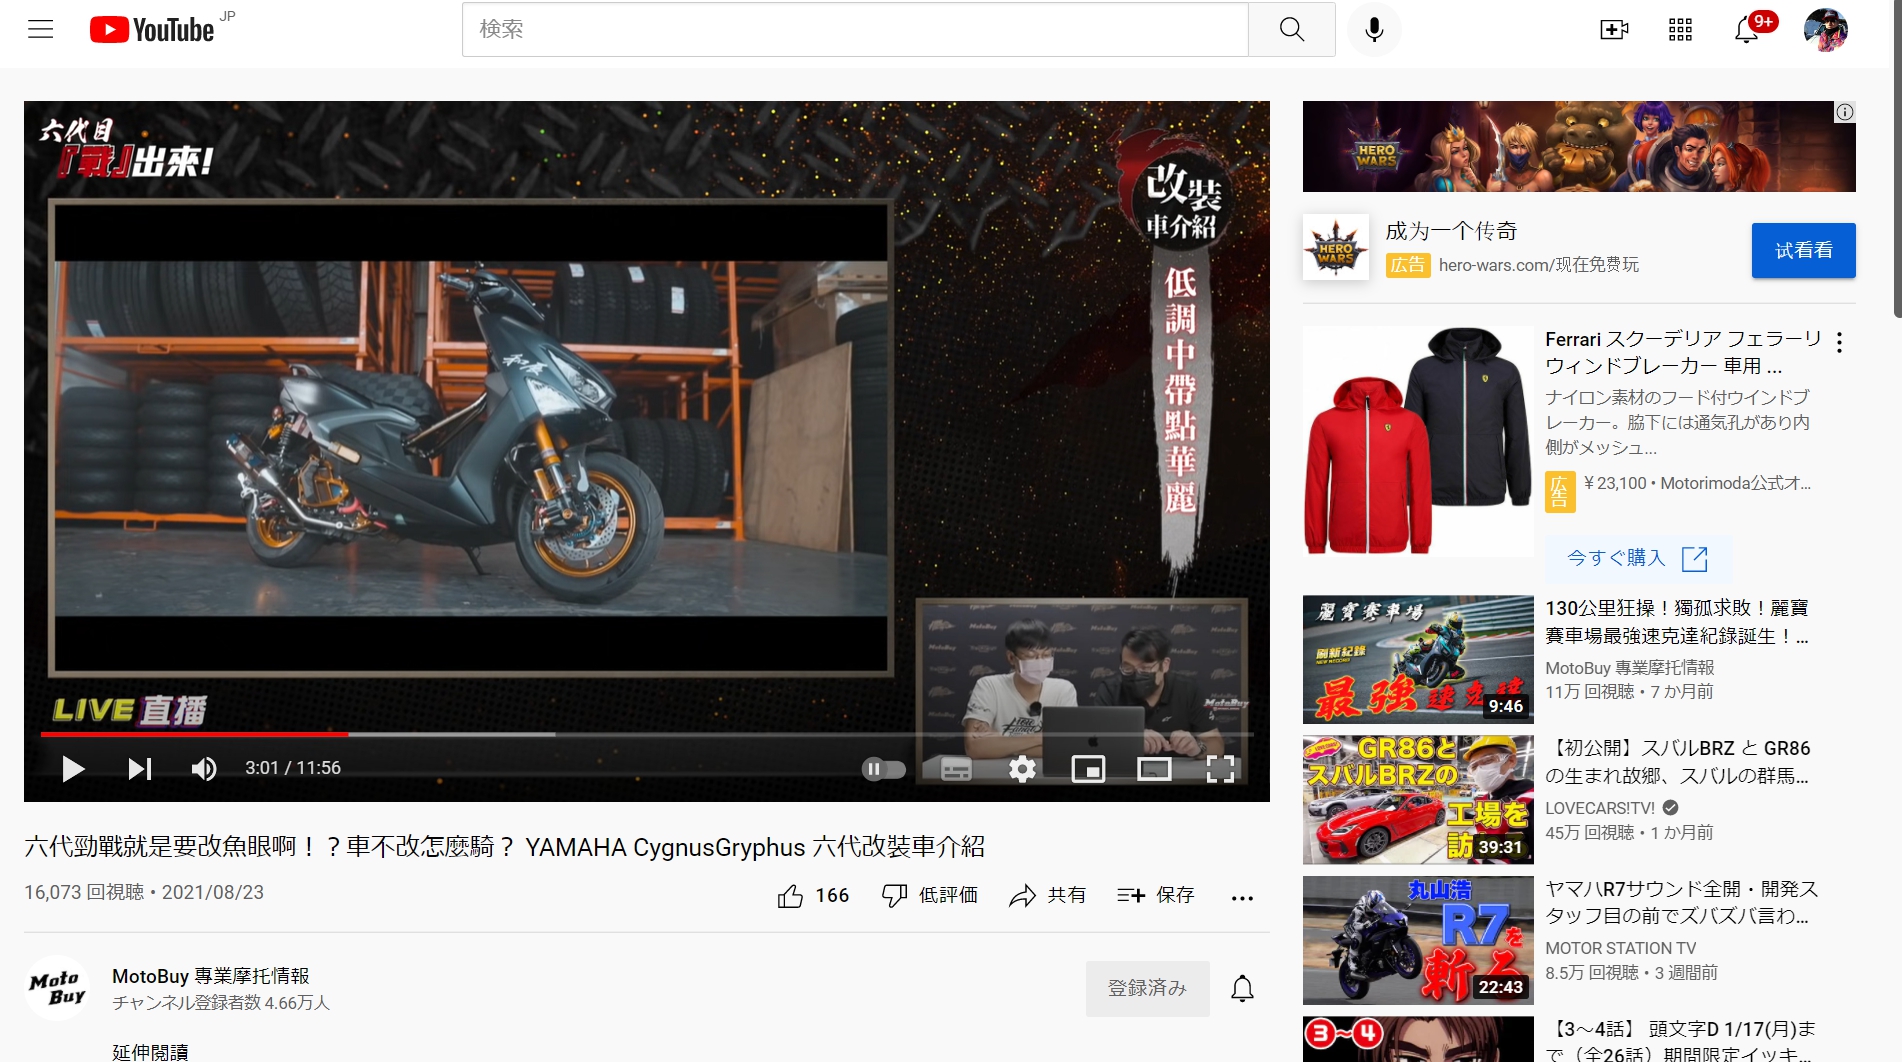Viewport: 1902px width, 1062px height.
Task: Click the 3:01 / 11:56 time display
Action: click(x=293, y=768)
